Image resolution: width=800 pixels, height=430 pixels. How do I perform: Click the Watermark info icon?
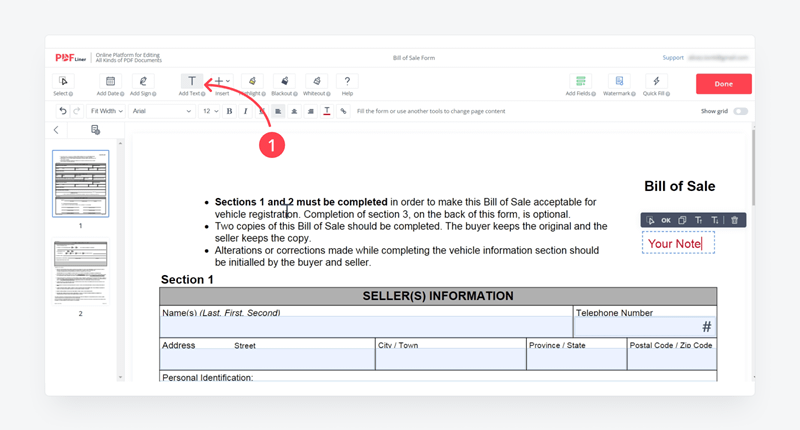click(x=633, y=94)
